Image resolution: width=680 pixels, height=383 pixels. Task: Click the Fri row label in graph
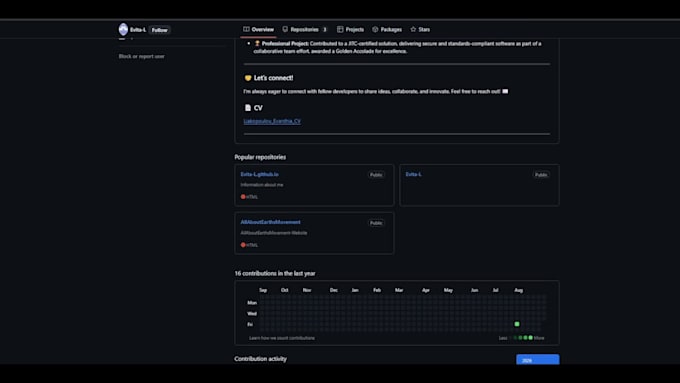(x=250, y=324)
